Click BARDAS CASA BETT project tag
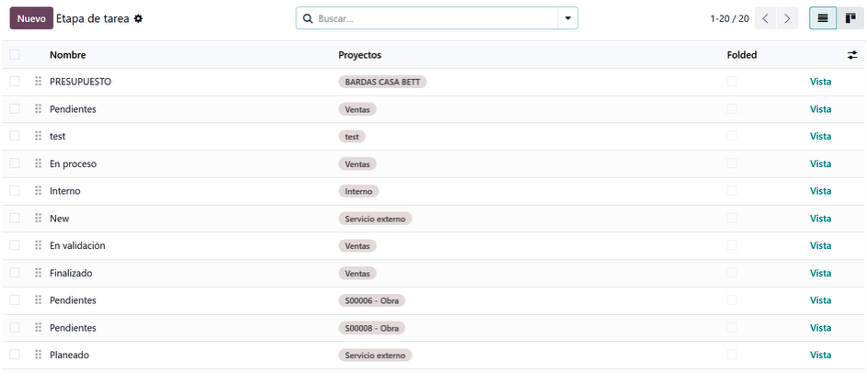This screenshot has height=379, width=867. click(383, 82)
